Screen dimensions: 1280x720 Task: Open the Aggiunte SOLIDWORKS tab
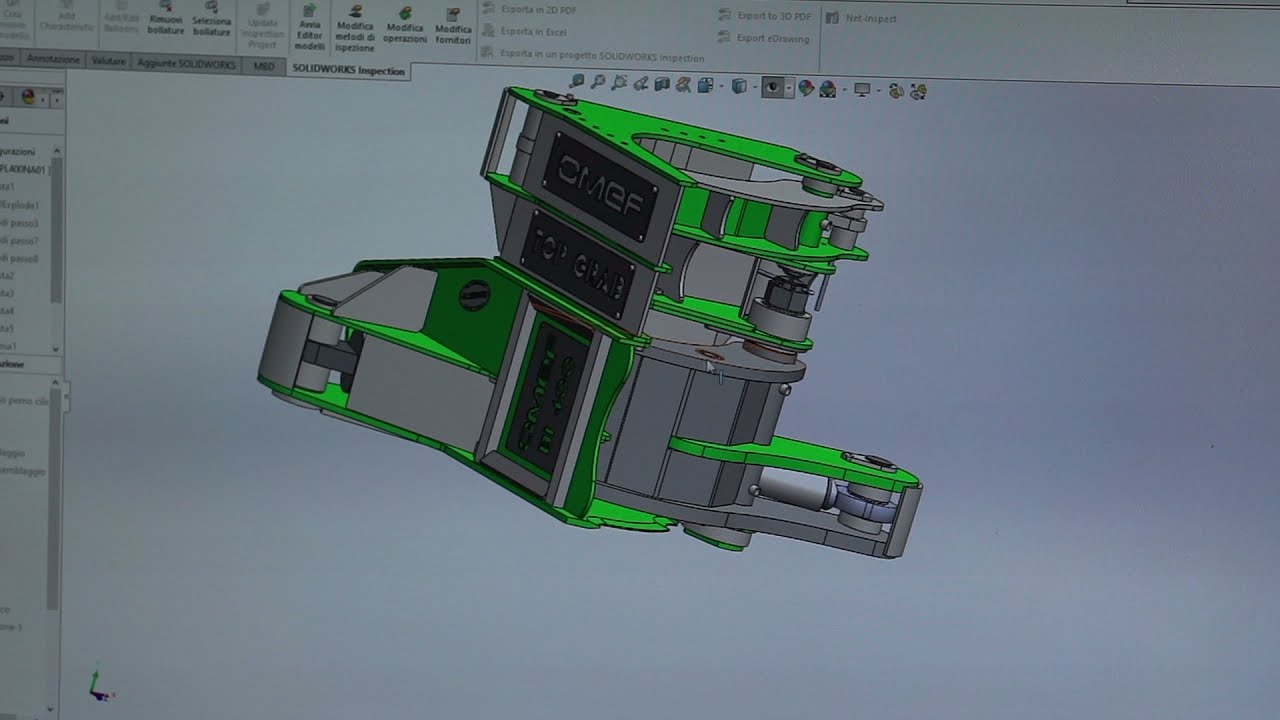pyautogui.click(x=187, y=63)
